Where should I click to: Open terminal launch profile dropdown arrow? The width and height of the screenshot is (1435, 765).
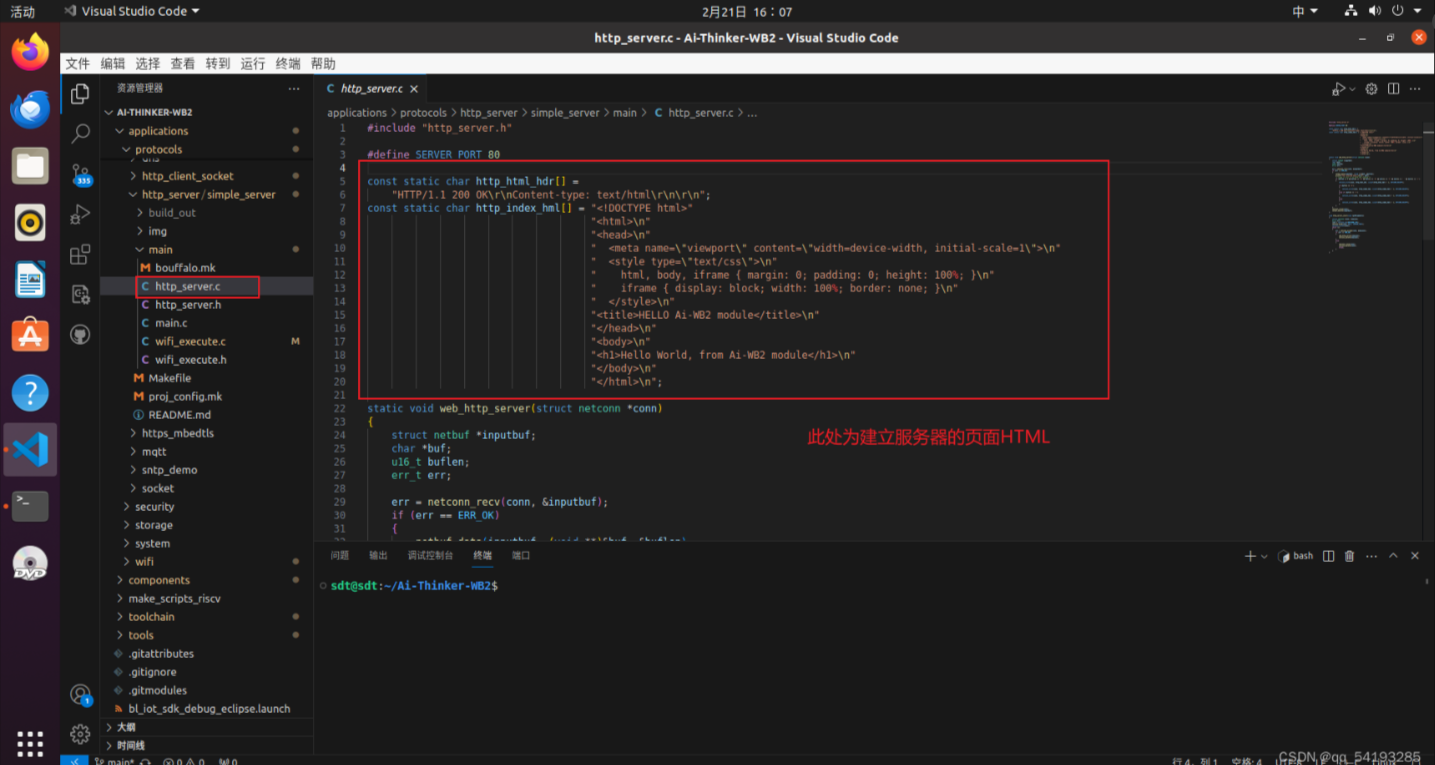[1264, 556]
